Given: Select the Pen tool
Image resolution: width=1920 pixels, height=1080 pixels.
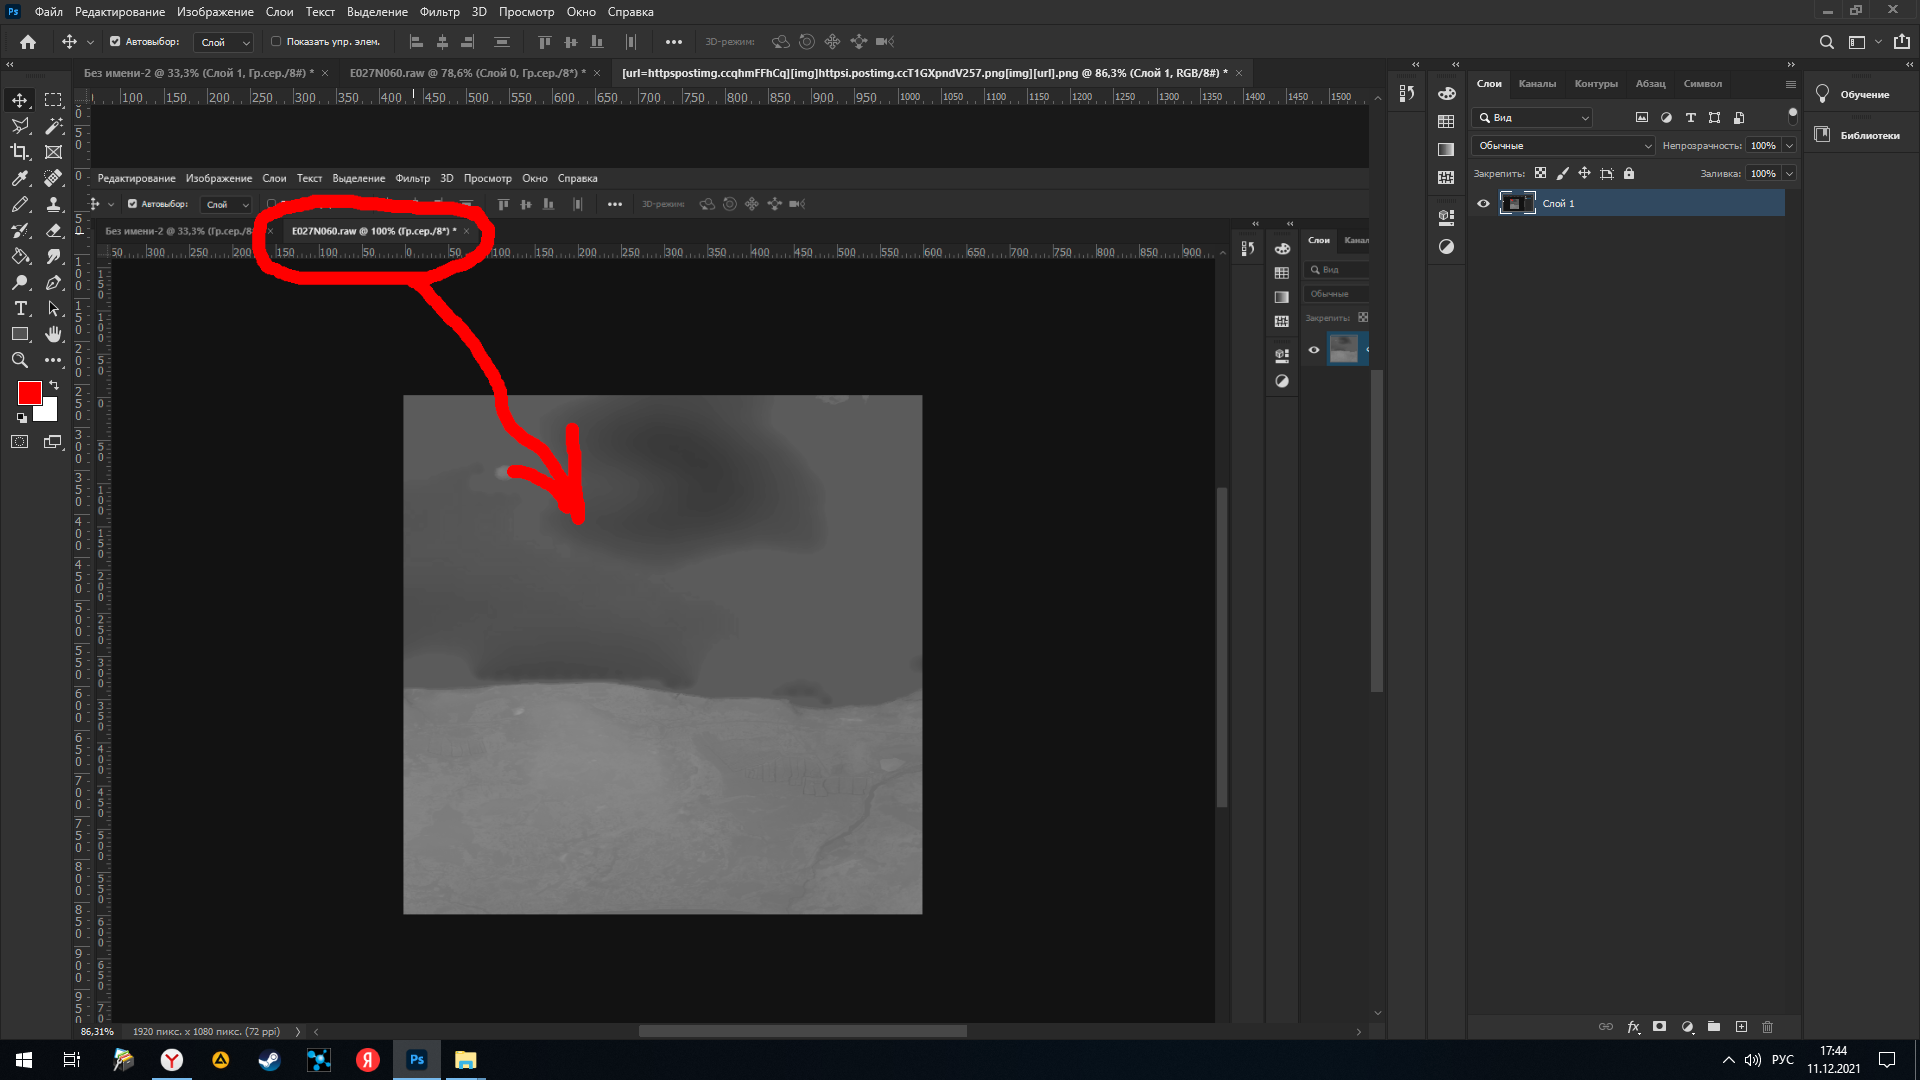Looking at the screenshot, I should [54, 283].
